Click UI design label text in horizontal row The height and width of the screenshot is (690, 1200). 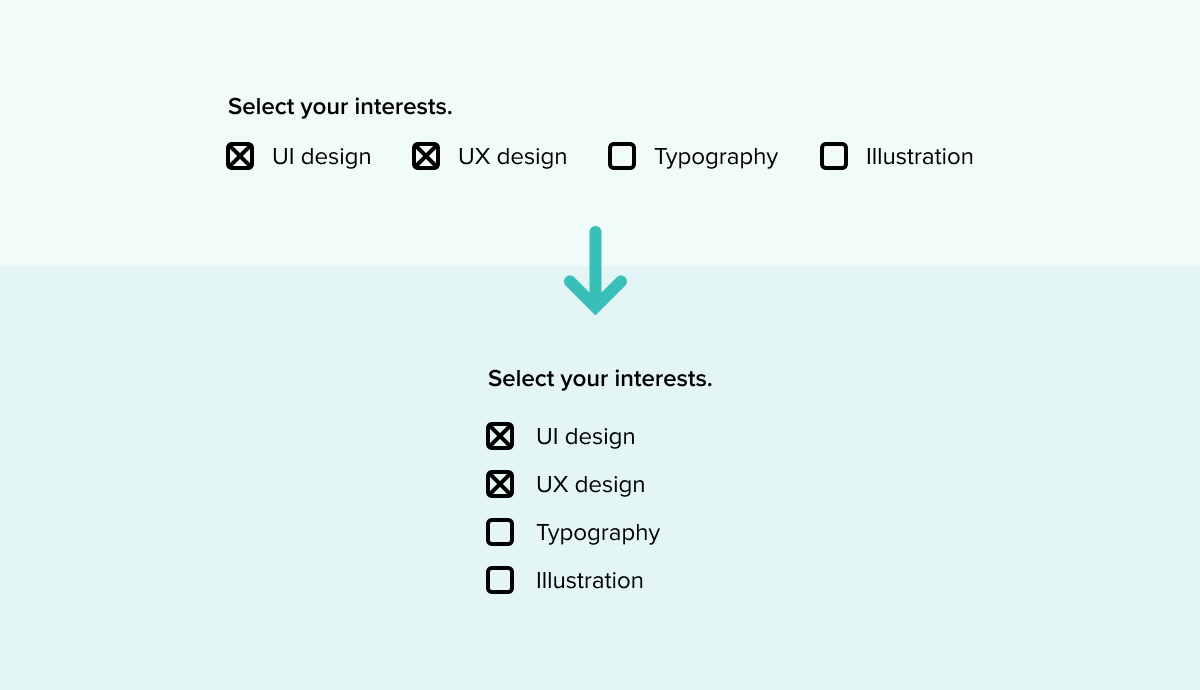321,157
